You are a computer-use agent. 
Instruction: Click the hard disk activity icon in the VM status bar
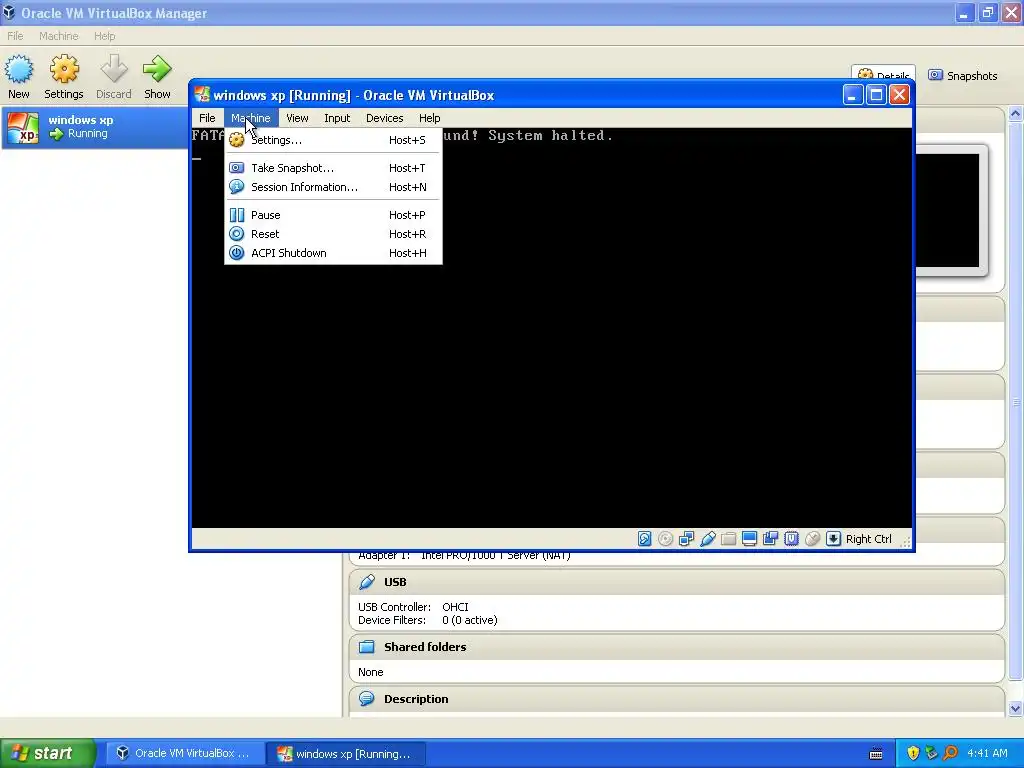tap(645, 539)
